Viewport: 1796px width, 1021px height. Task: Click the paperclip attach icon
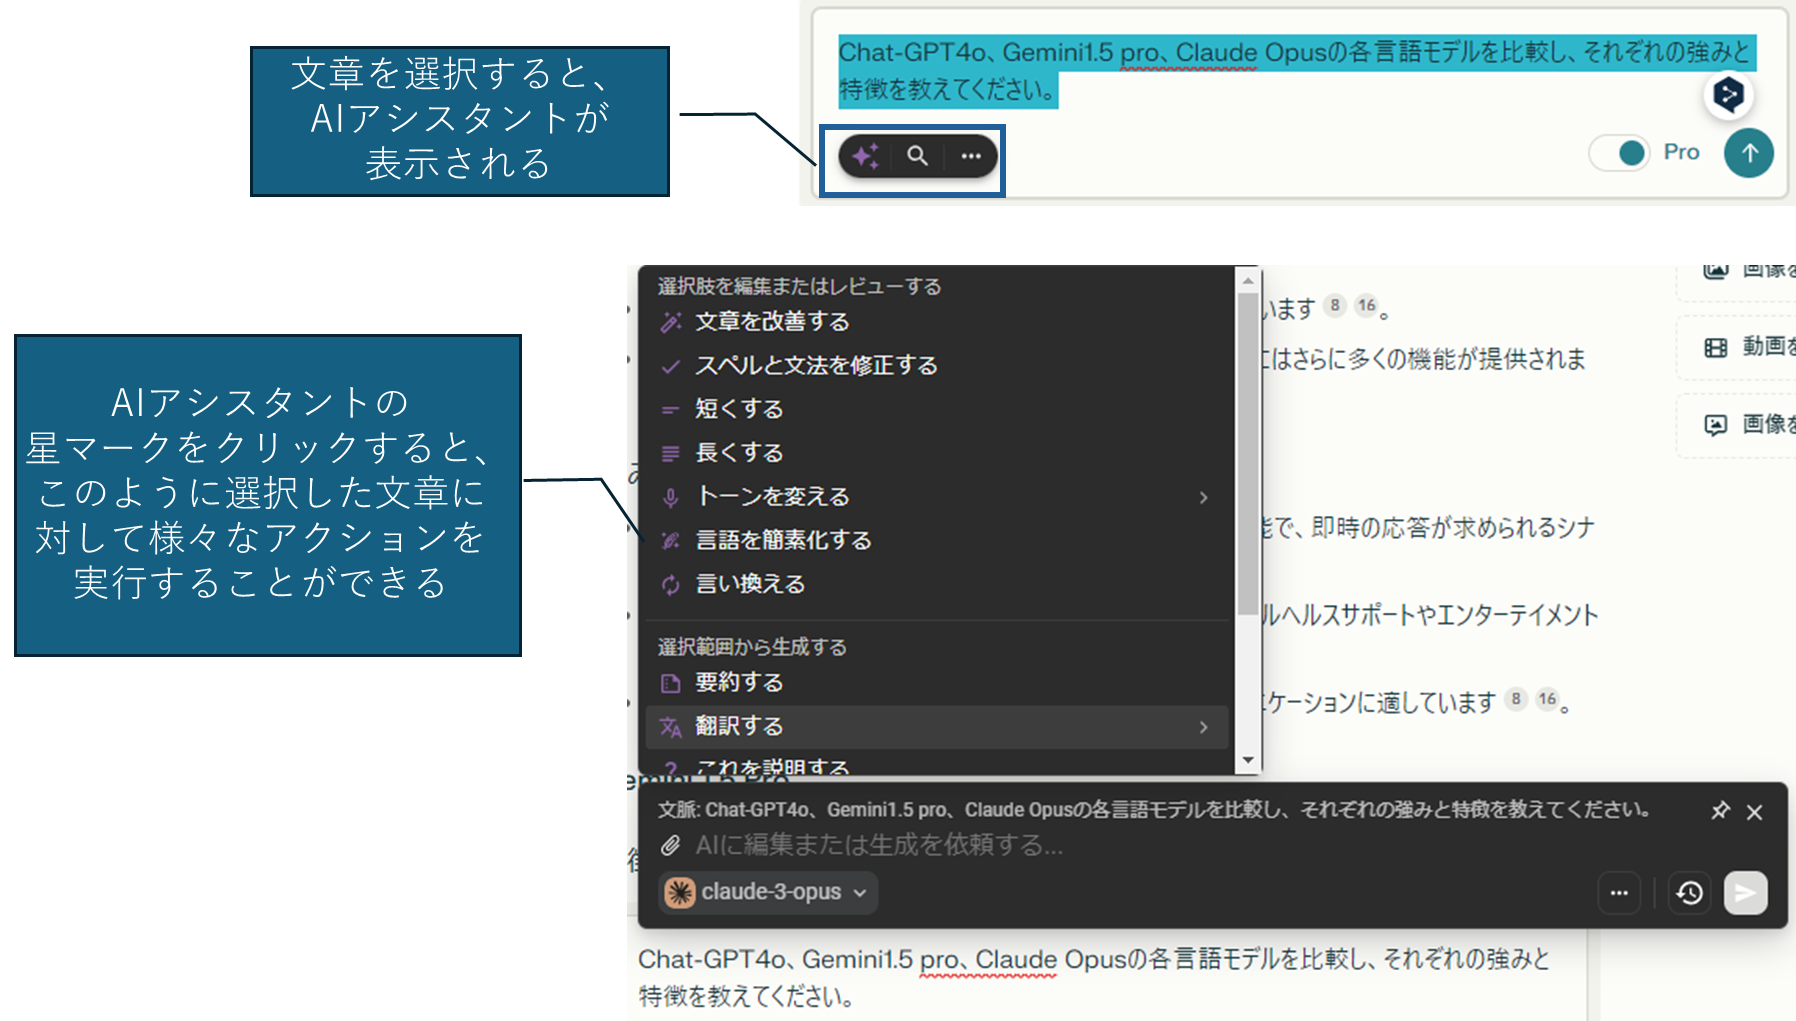(x=670, y=846)
